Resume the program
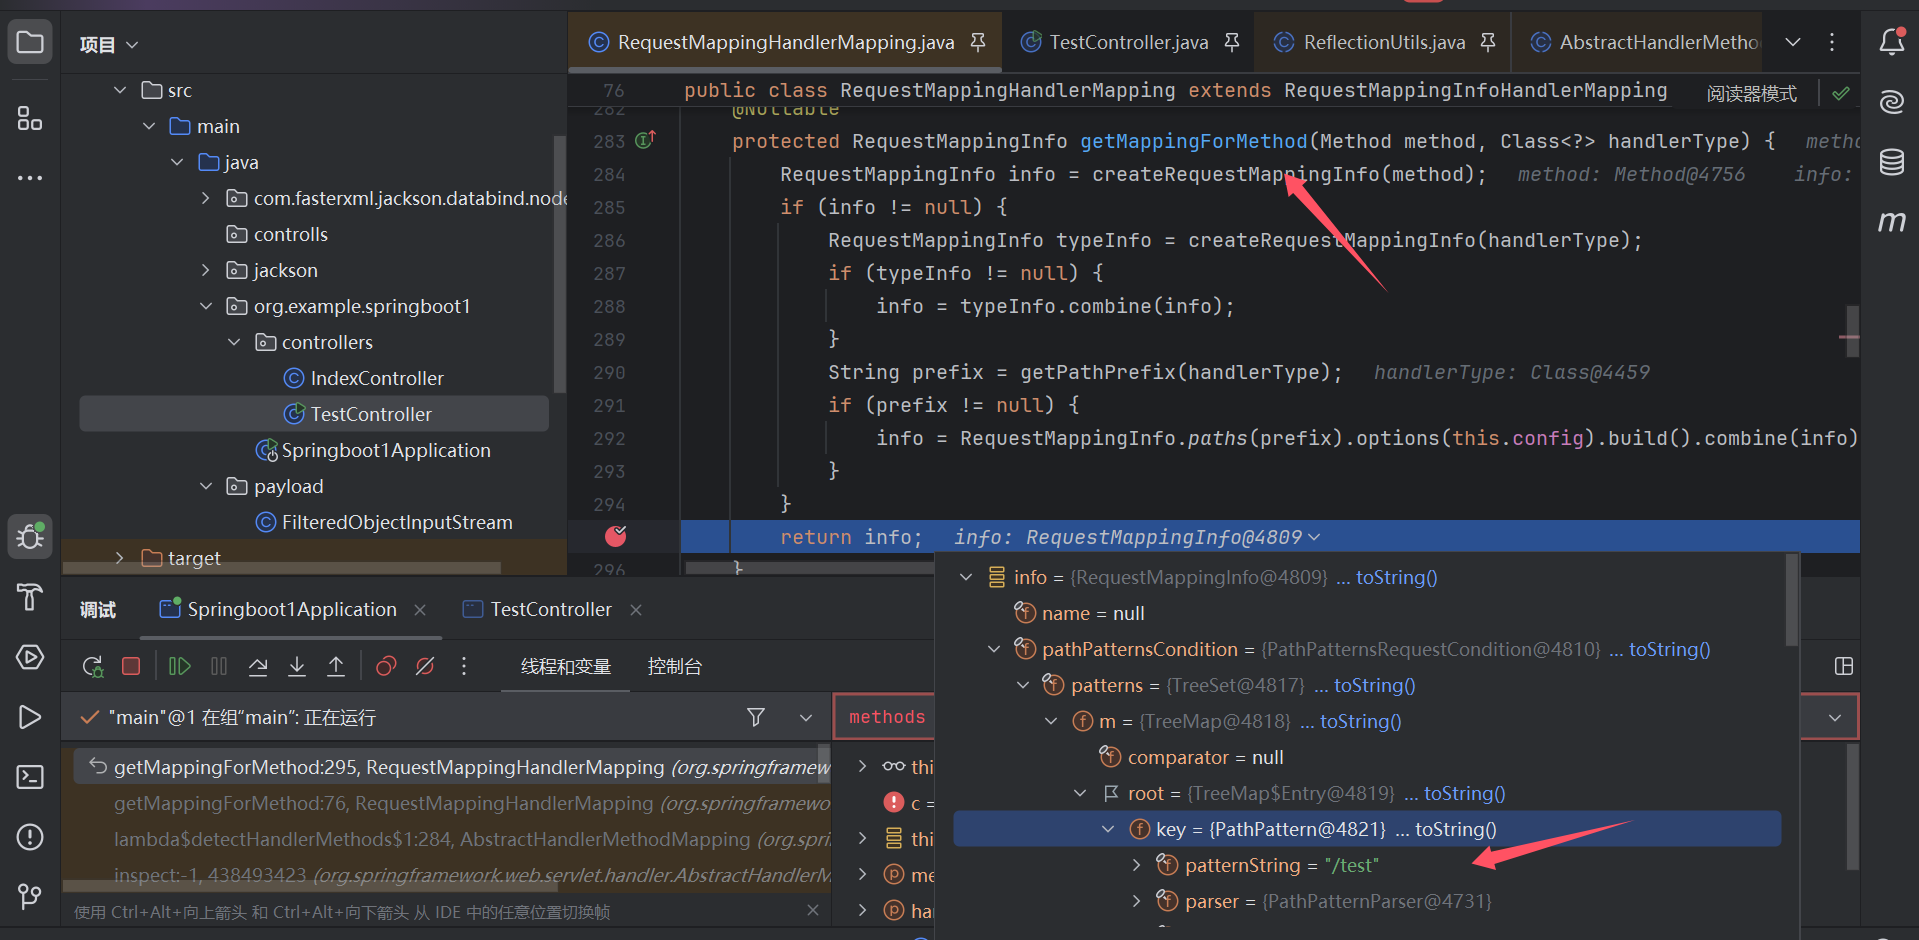1919x940 pixels. [x=180, y=666]
